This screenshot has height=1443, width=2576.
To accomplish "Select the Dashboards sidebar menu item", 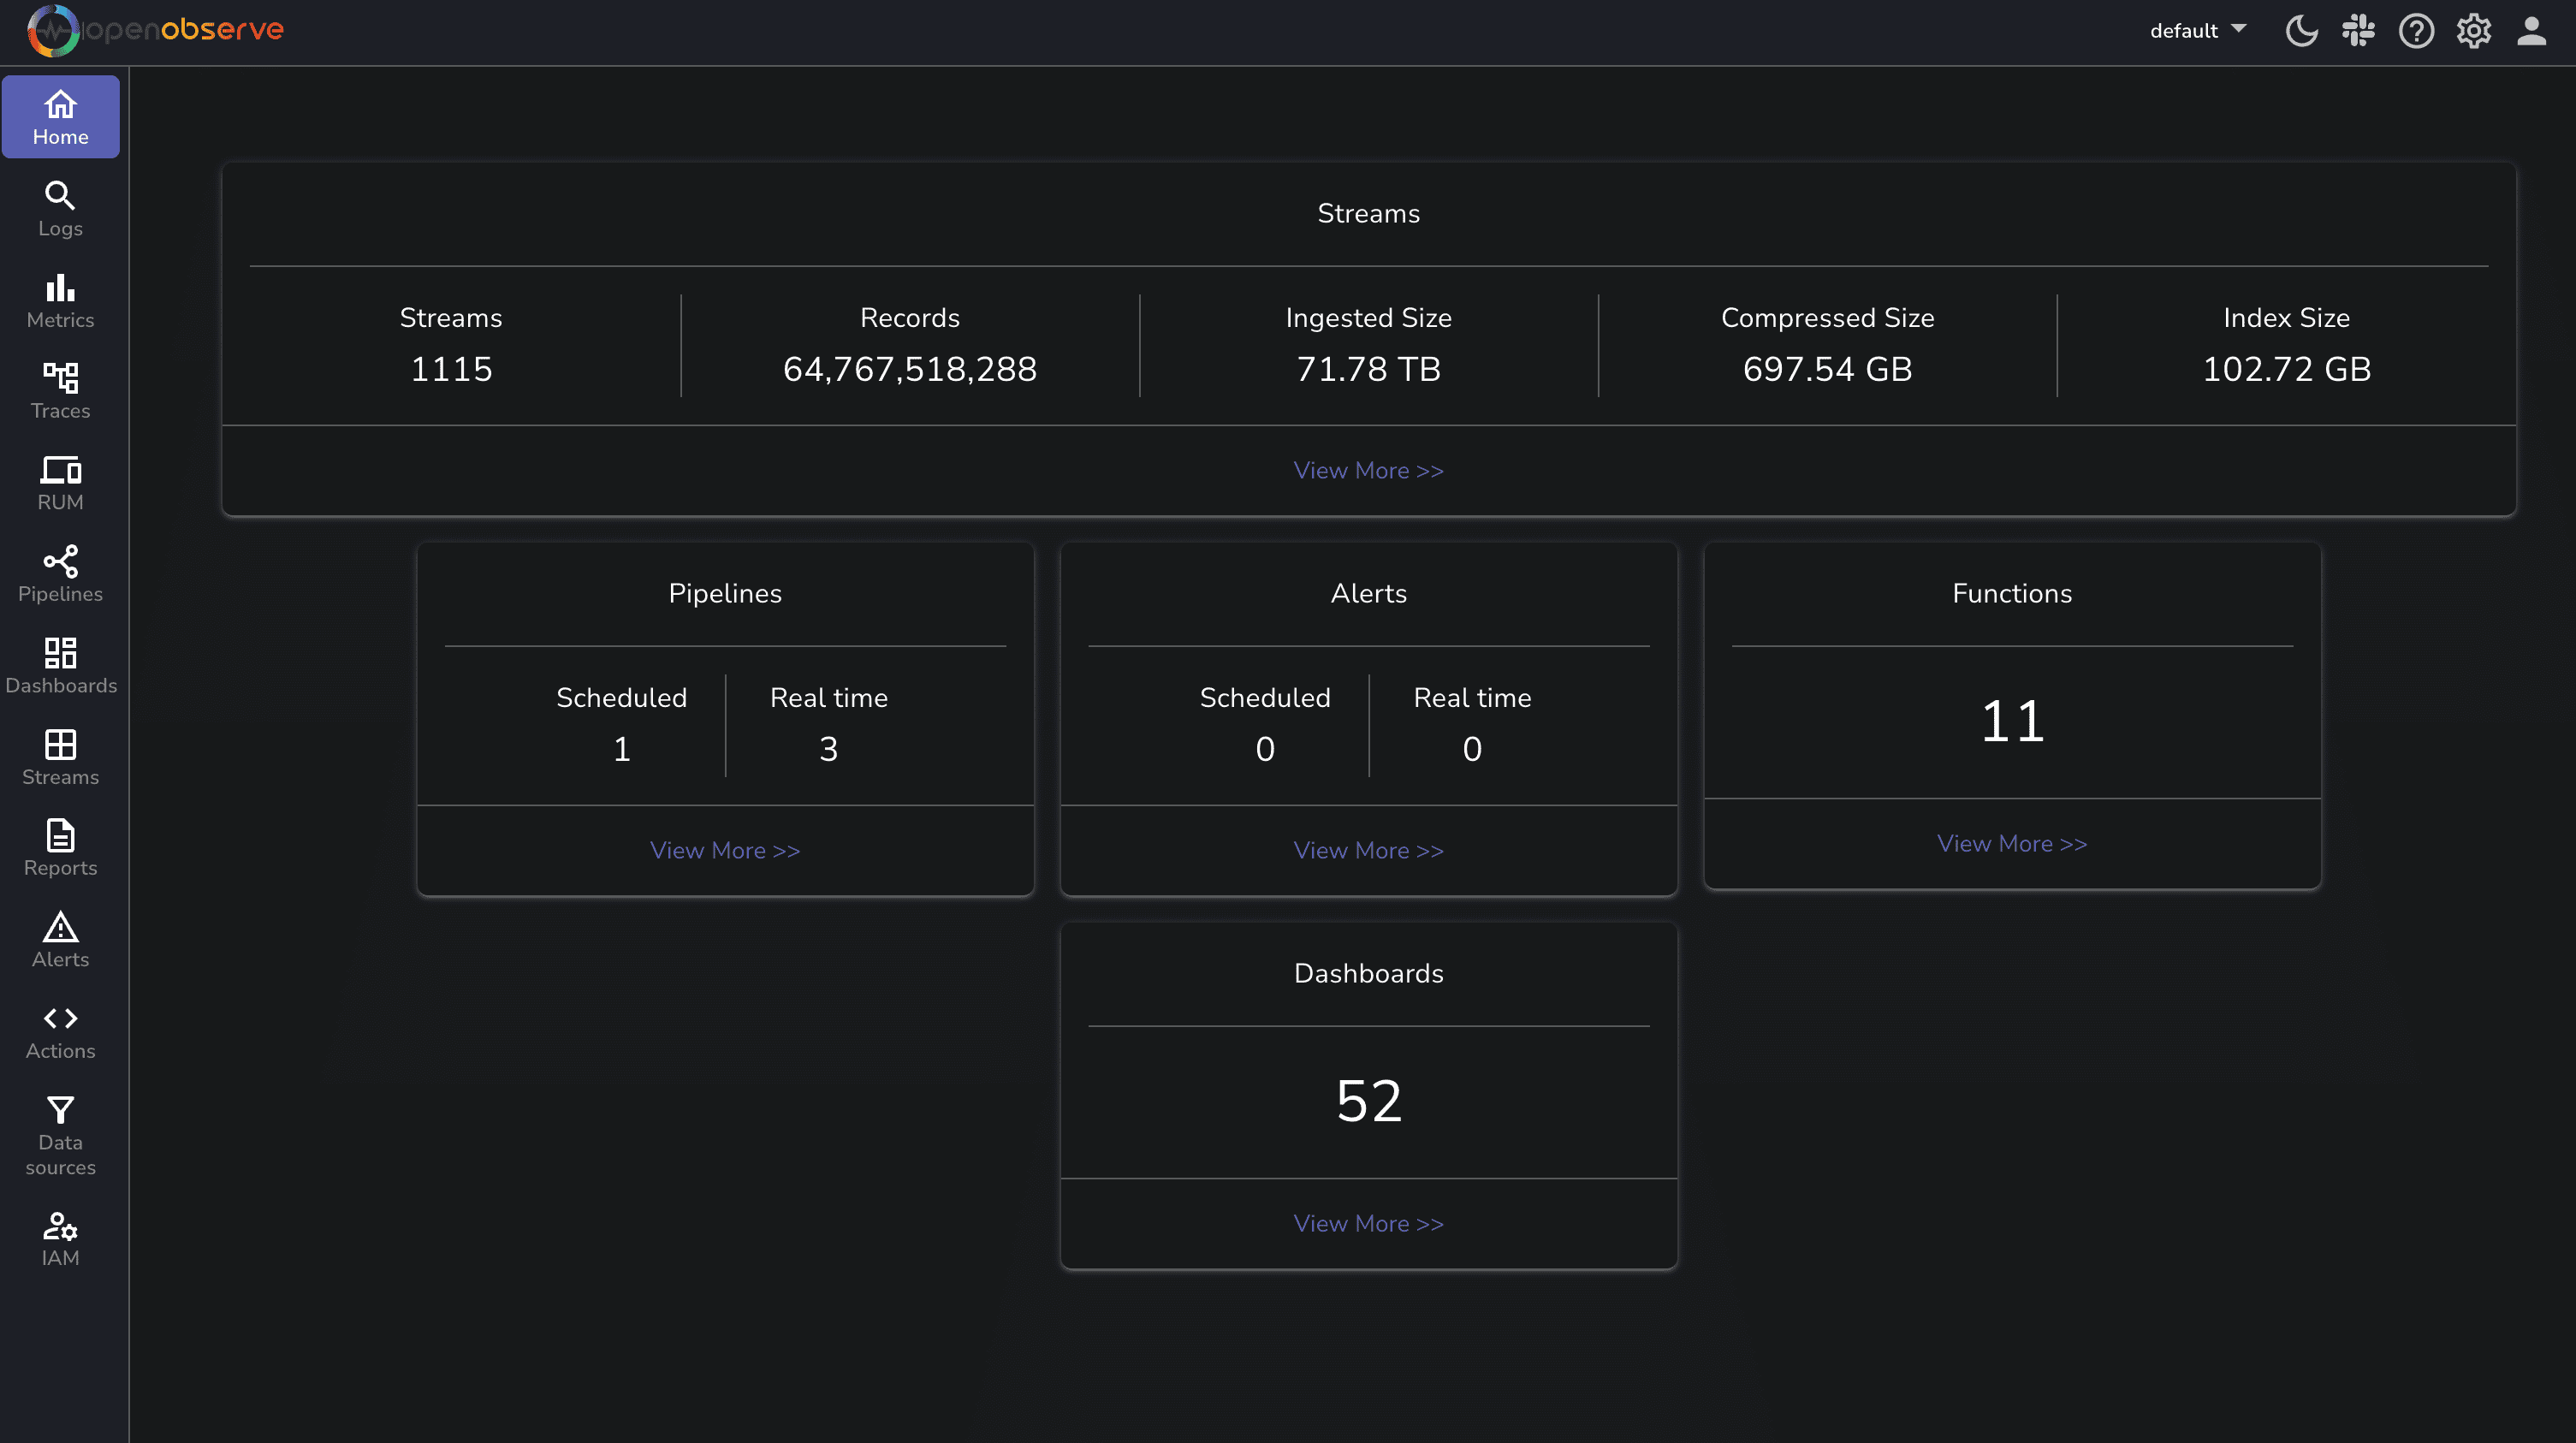I will [60, 665].
